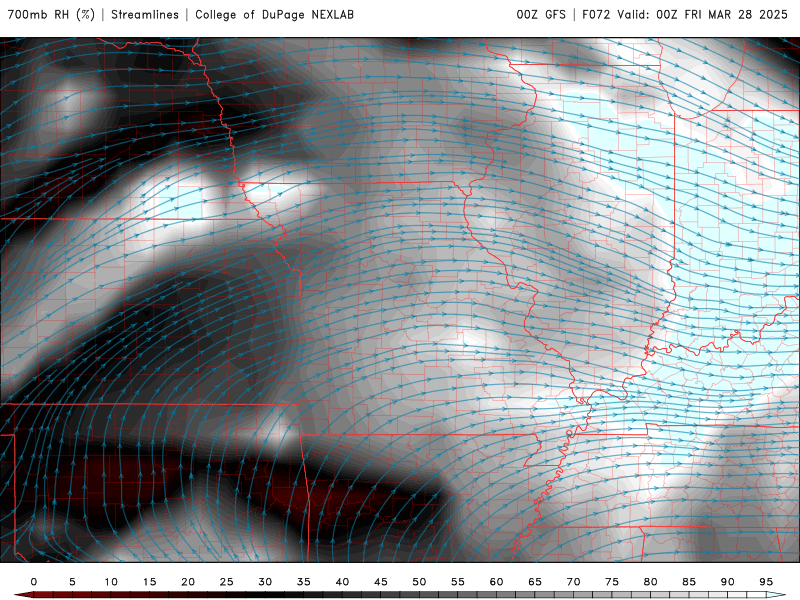
Task: Click the "5" color scale label
Action: (x=72, y=582)
